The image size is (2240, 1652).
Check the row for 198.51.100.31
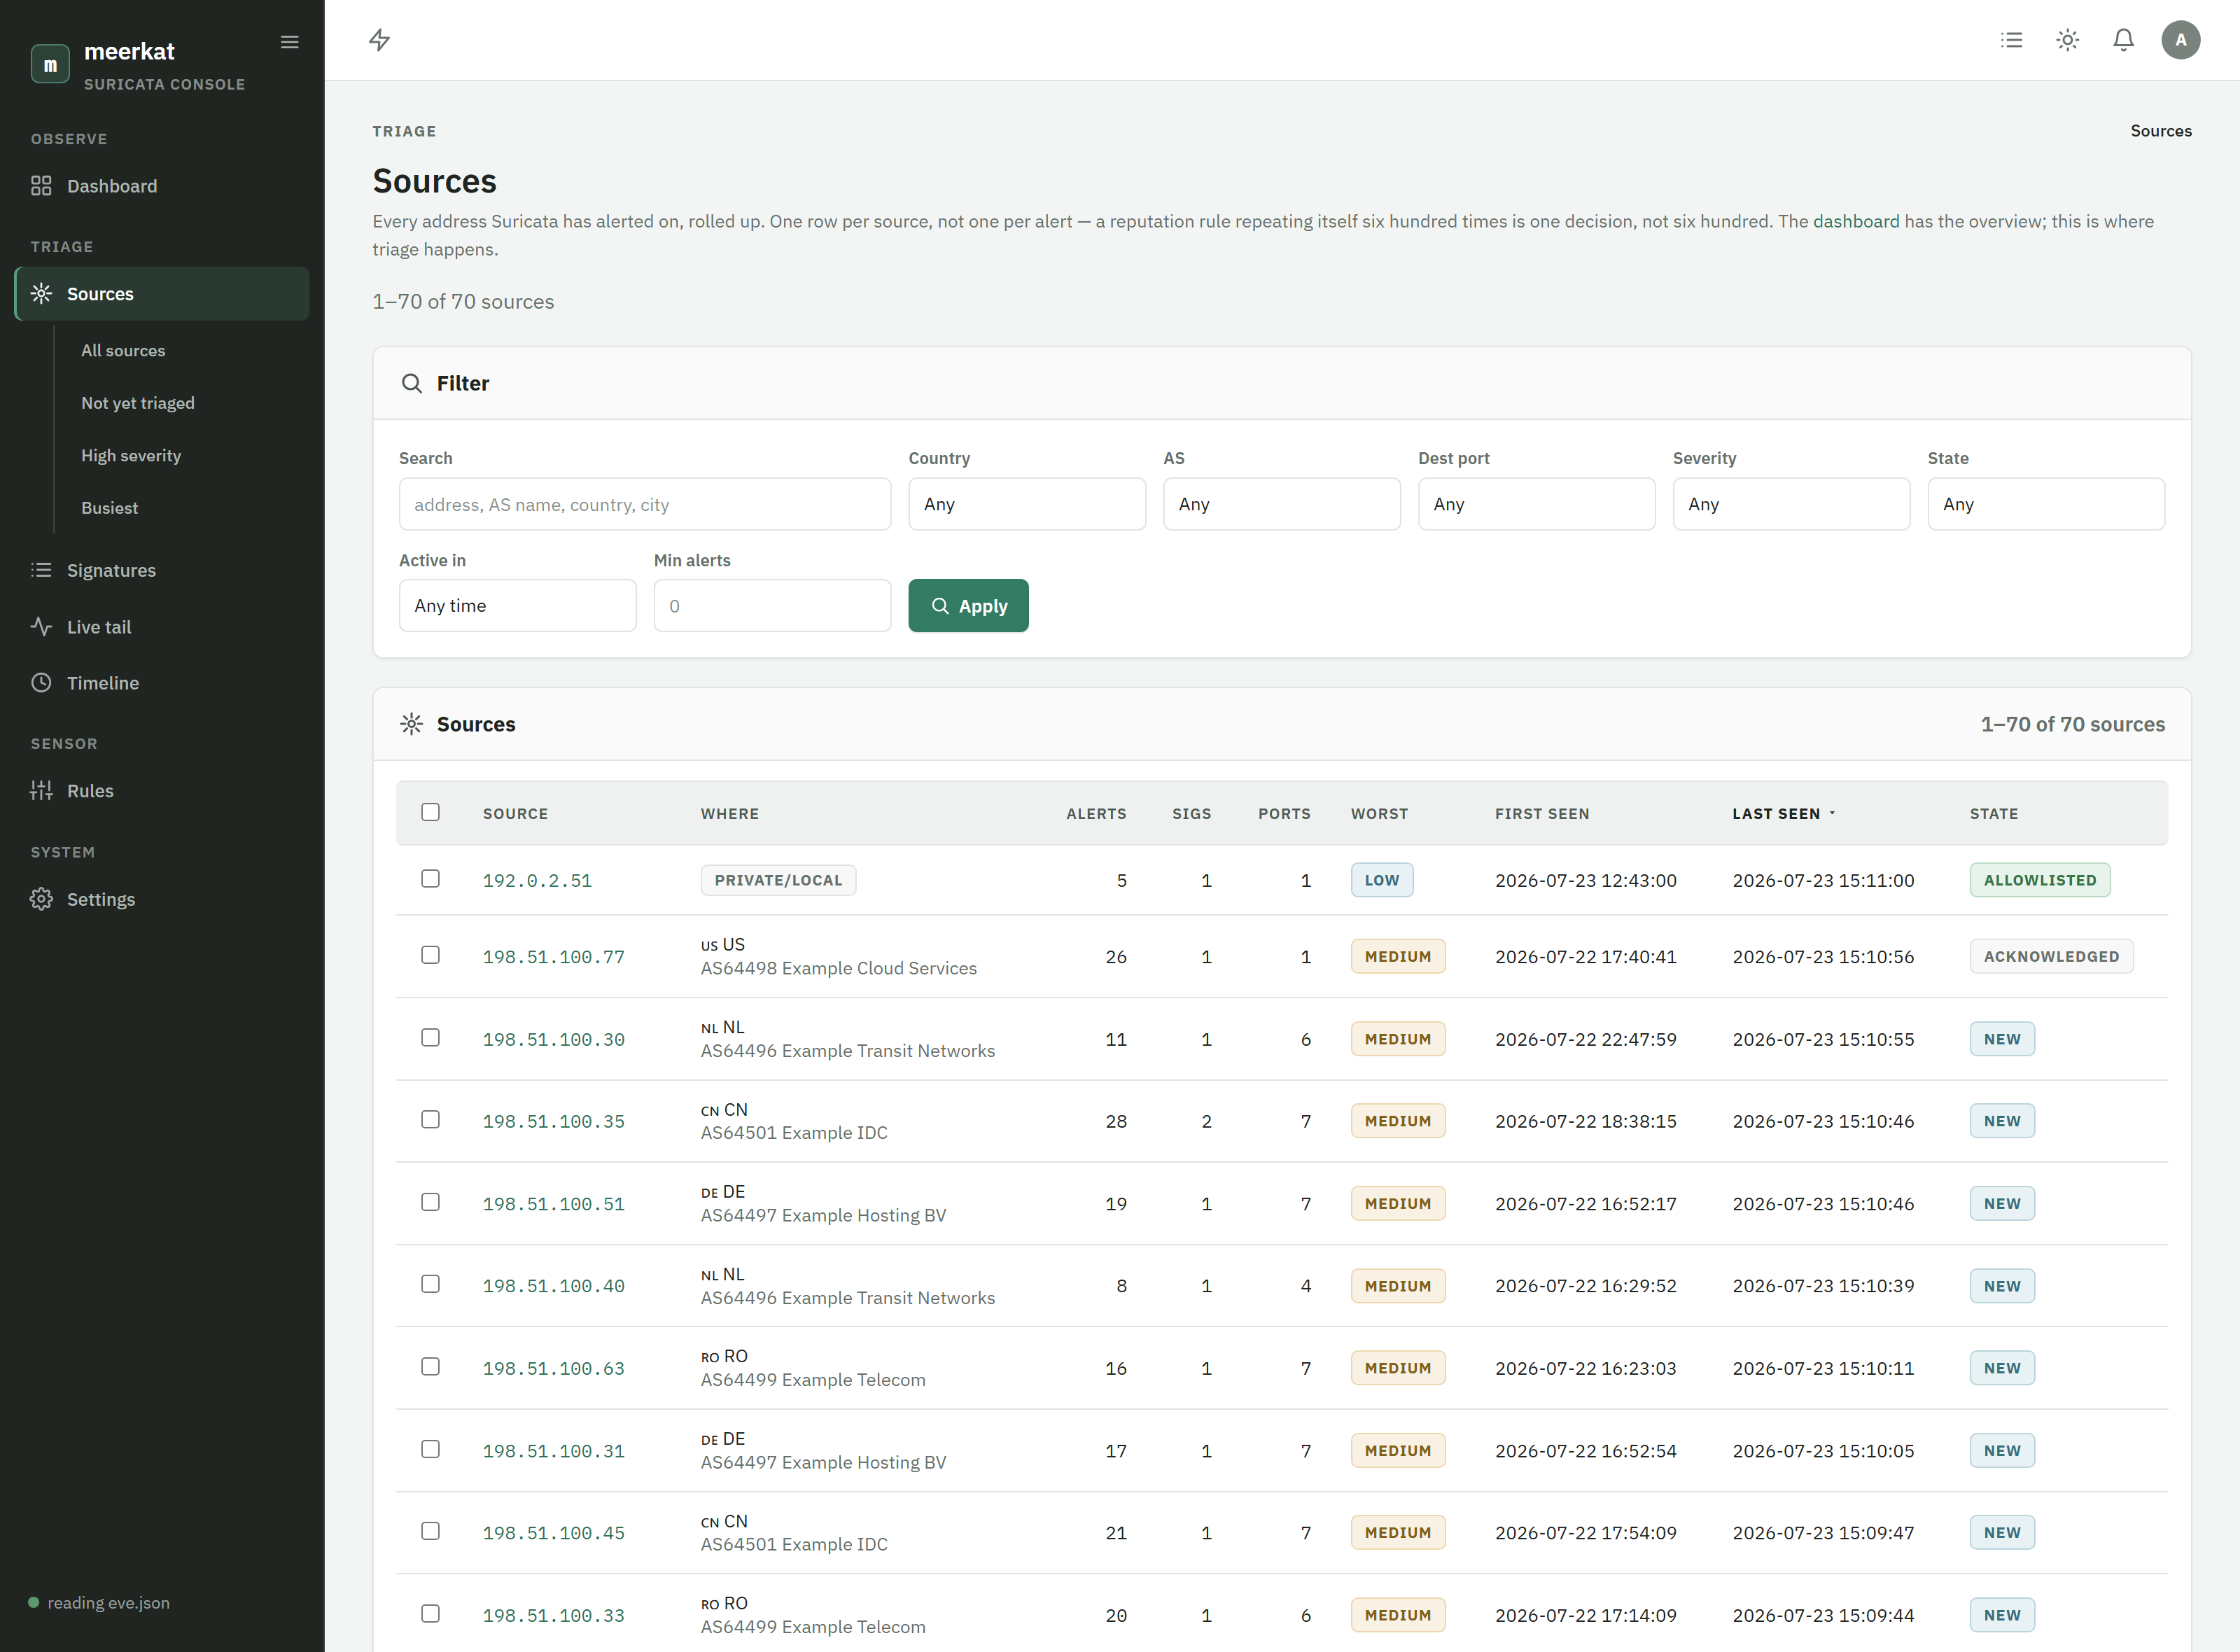click(430, 1449)
